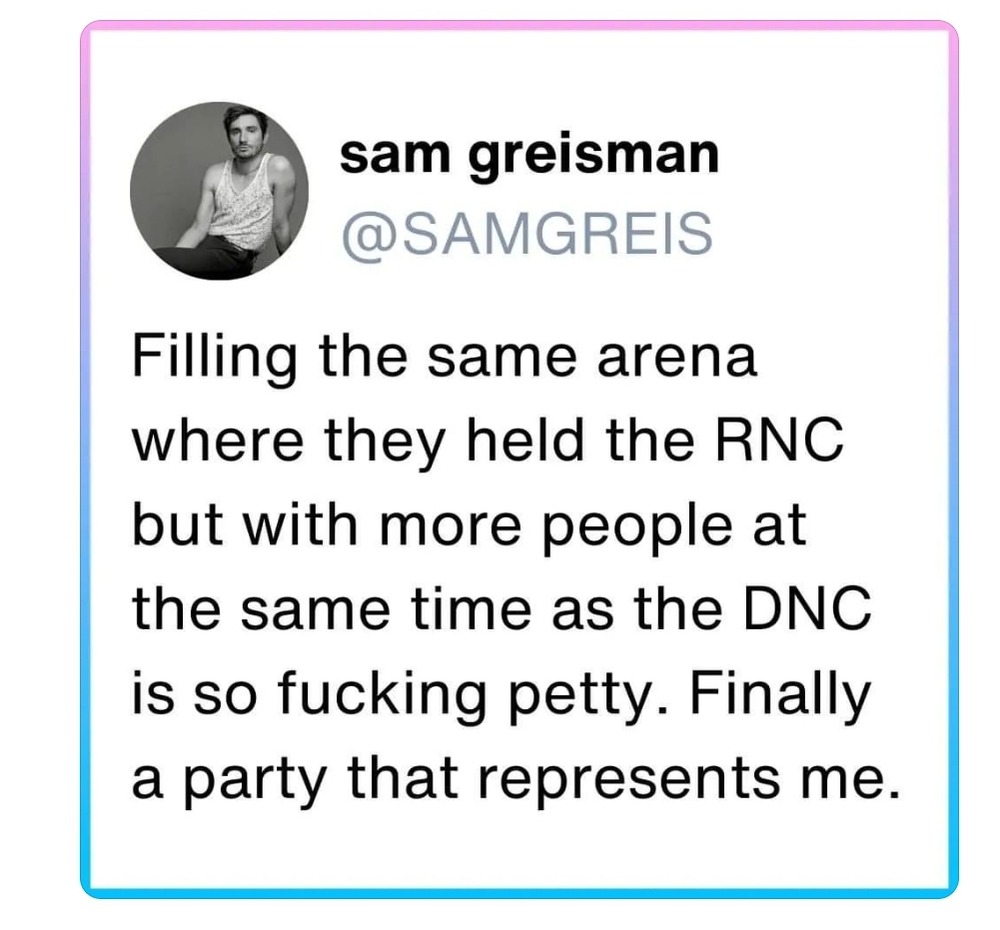Image resolution: width=1000 pixels, height=930 pixels.
Task: Open sam greisman's circular profile photo
Action: click(x=219, y=191)
